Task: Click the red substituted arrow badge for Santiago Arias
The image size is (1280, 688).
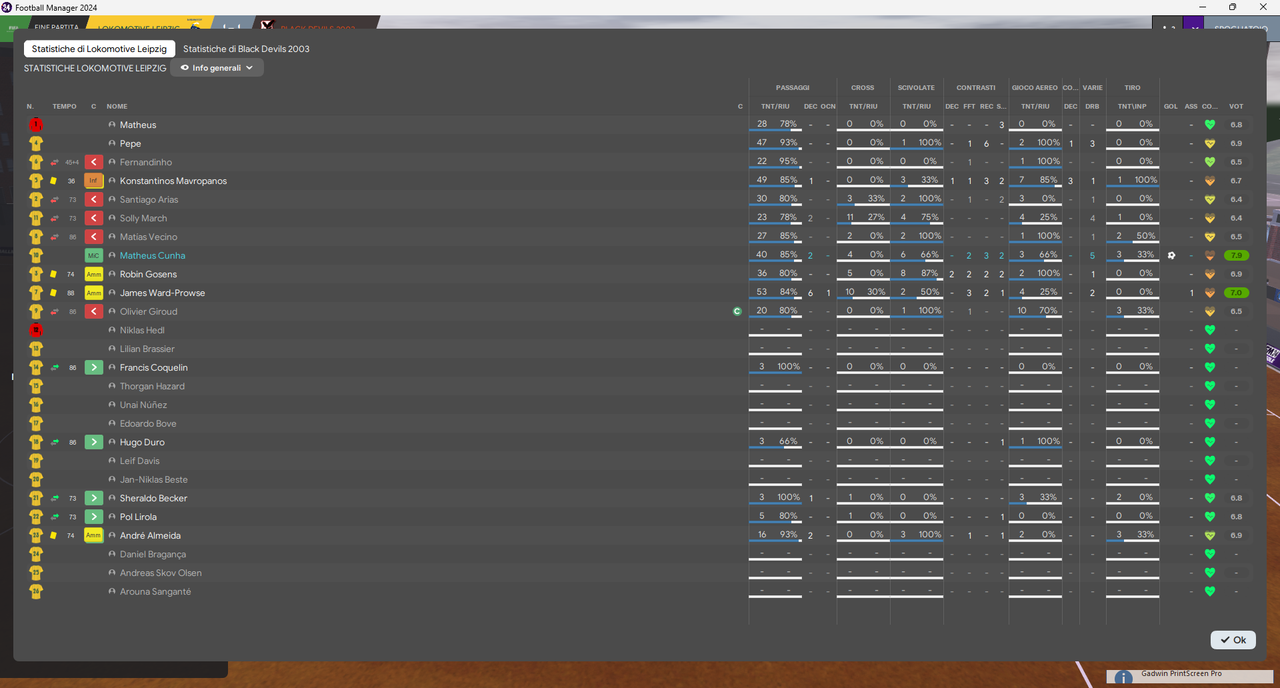Action: pyautogui.click(x=94, y=199)
